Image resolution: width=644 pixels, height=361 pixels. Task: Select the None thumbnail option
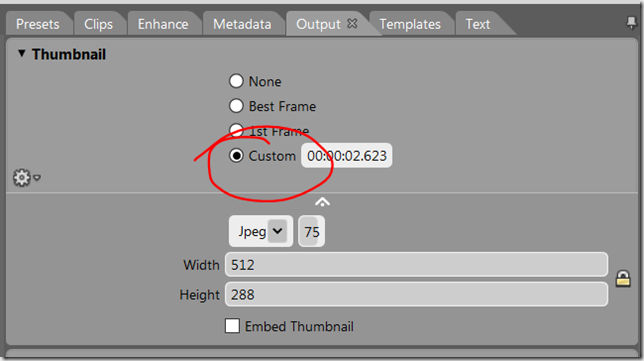coord(236,81)
